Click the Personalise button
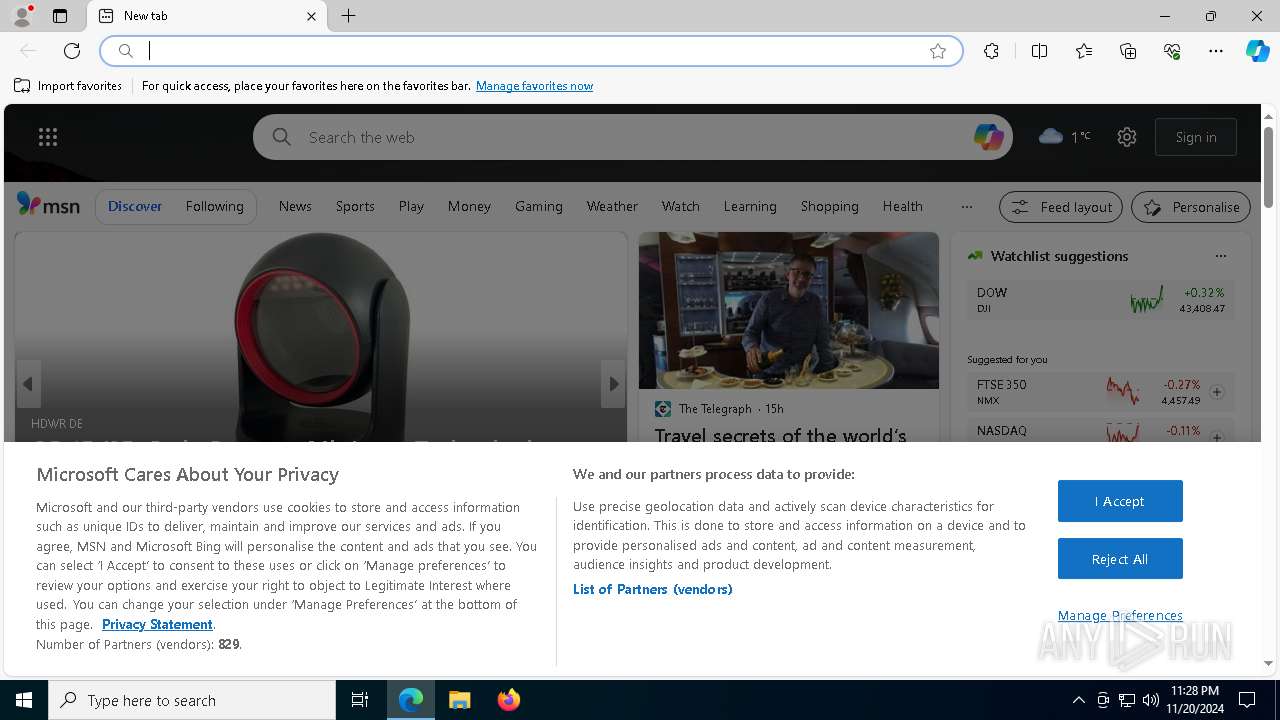This screenshot has height=720, width=1280. pos(1191,207)
